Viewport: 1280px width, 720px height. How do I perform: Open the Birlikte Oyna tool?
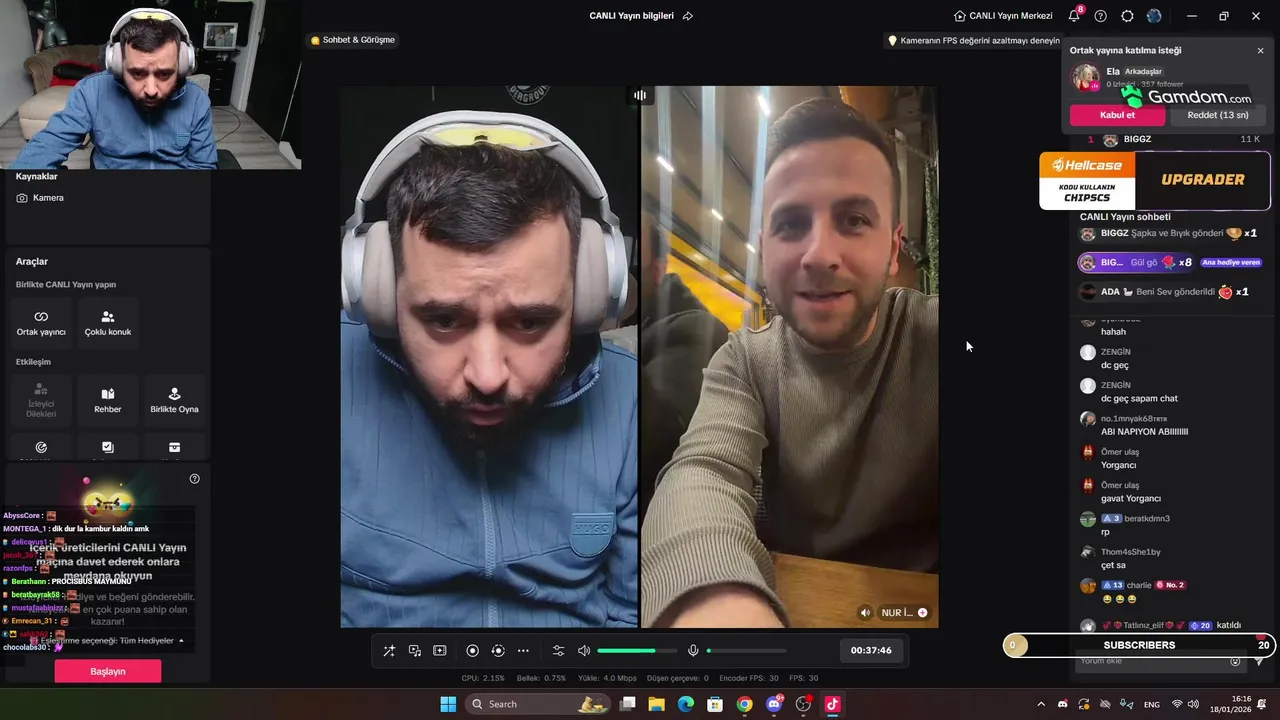pos(174,400)
